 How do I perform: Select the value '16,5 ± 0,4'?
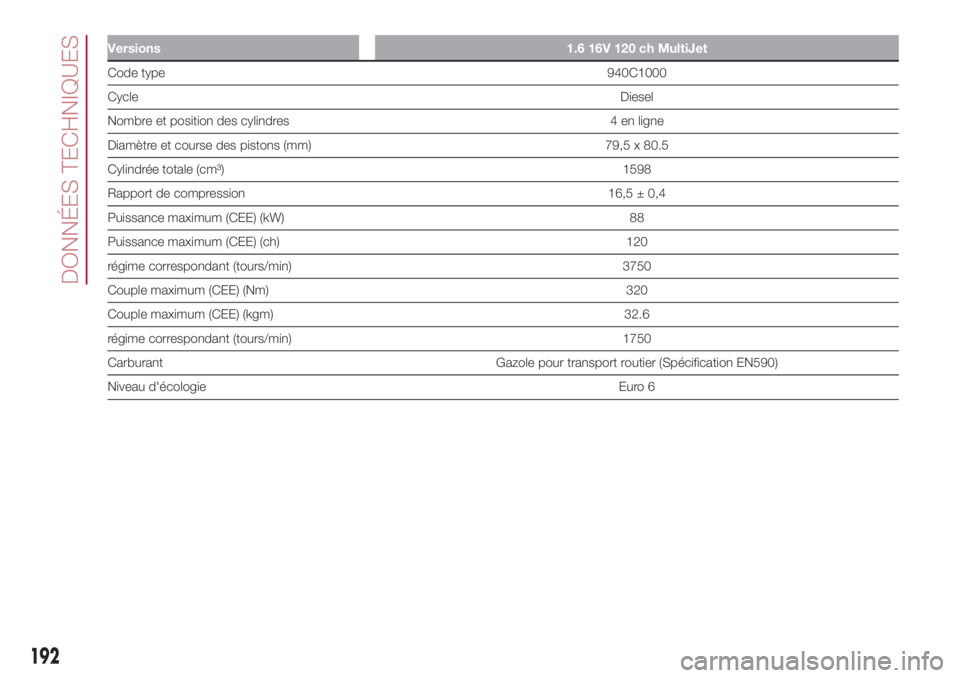click(637, 194)
